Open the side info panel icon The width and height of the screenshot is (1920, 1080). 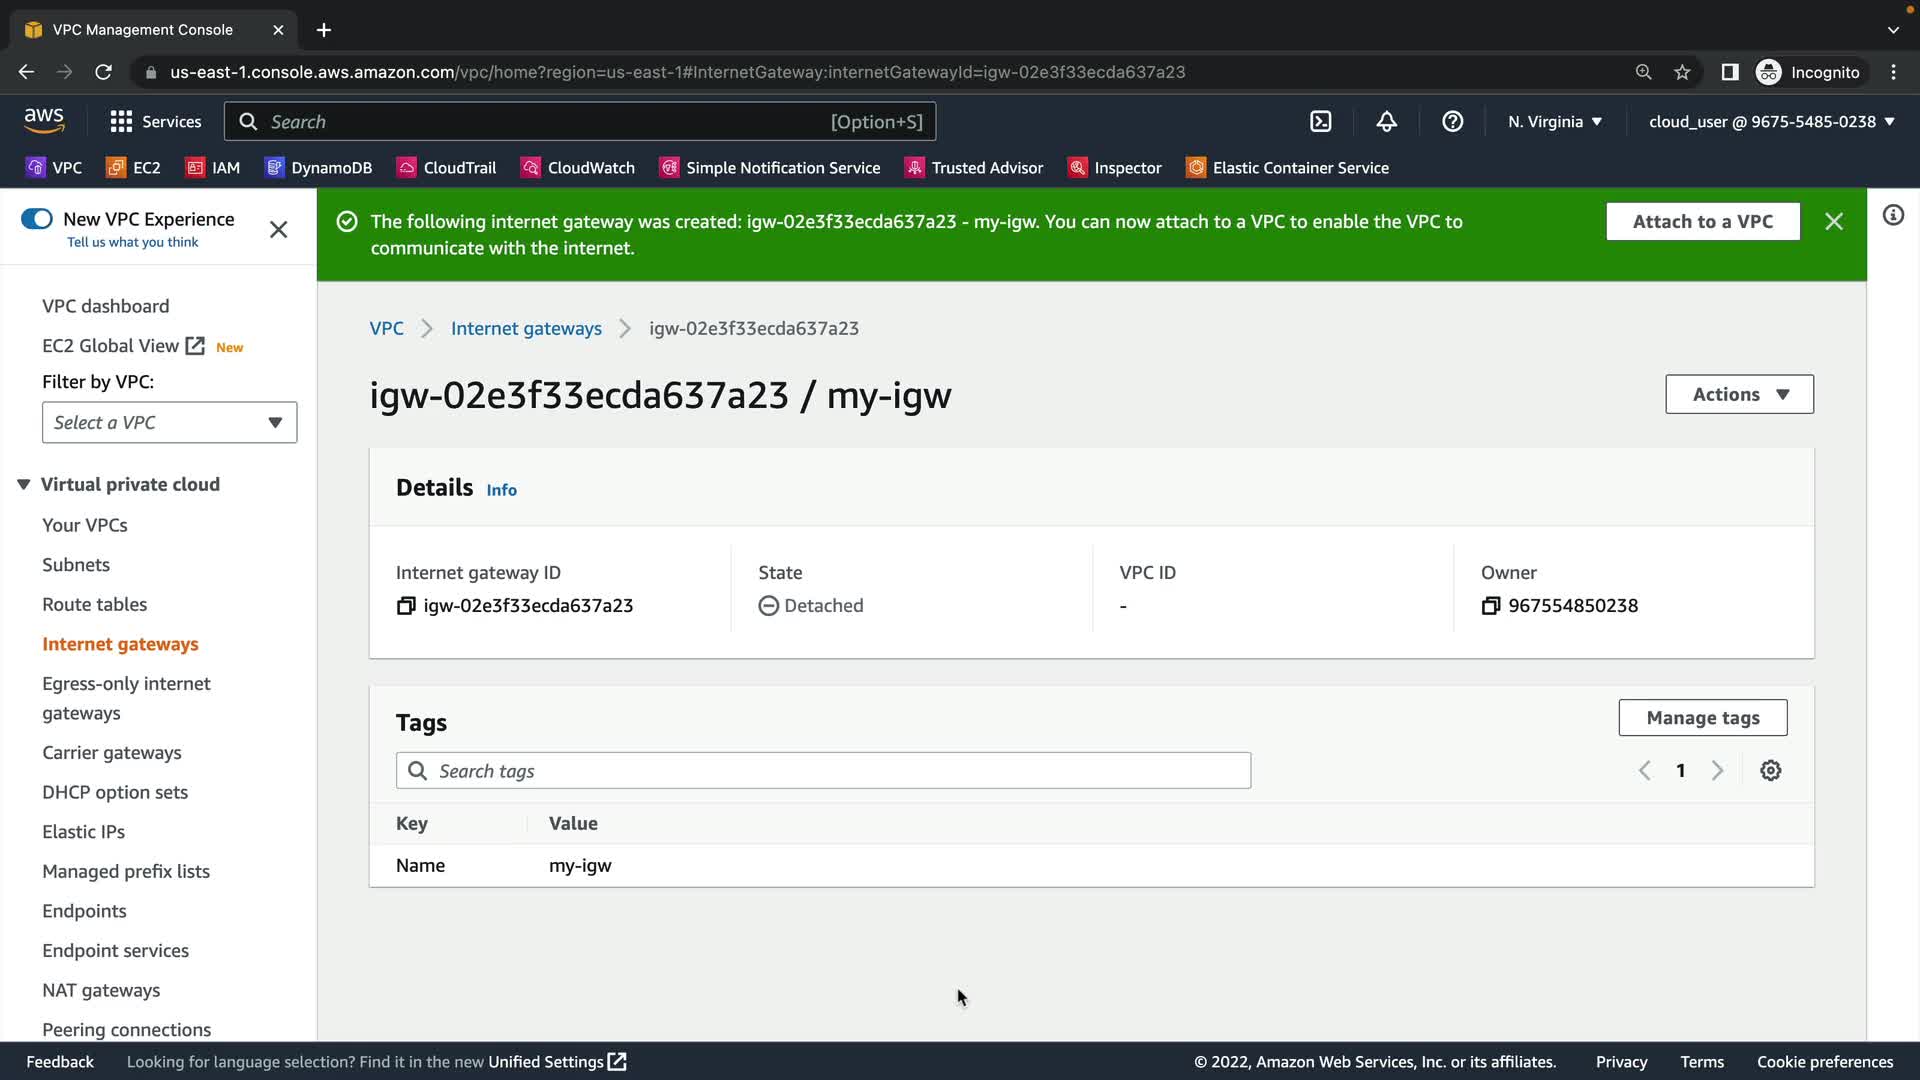1893,216
